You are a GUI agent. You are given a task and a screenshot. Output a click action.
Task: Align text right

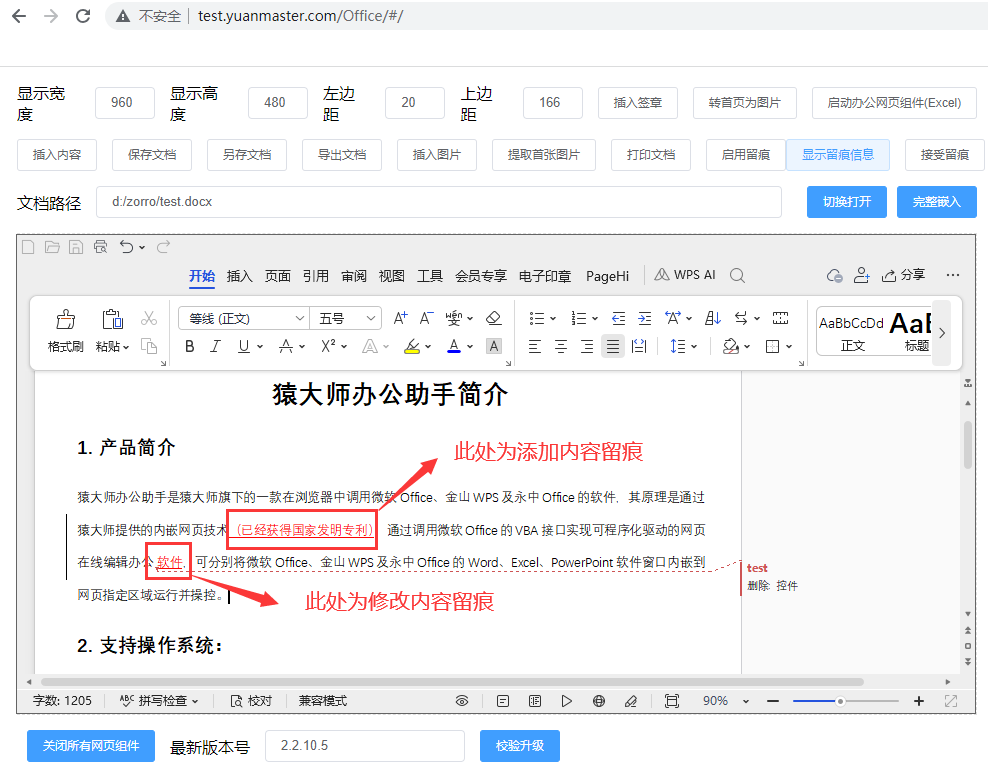point(587,346)
